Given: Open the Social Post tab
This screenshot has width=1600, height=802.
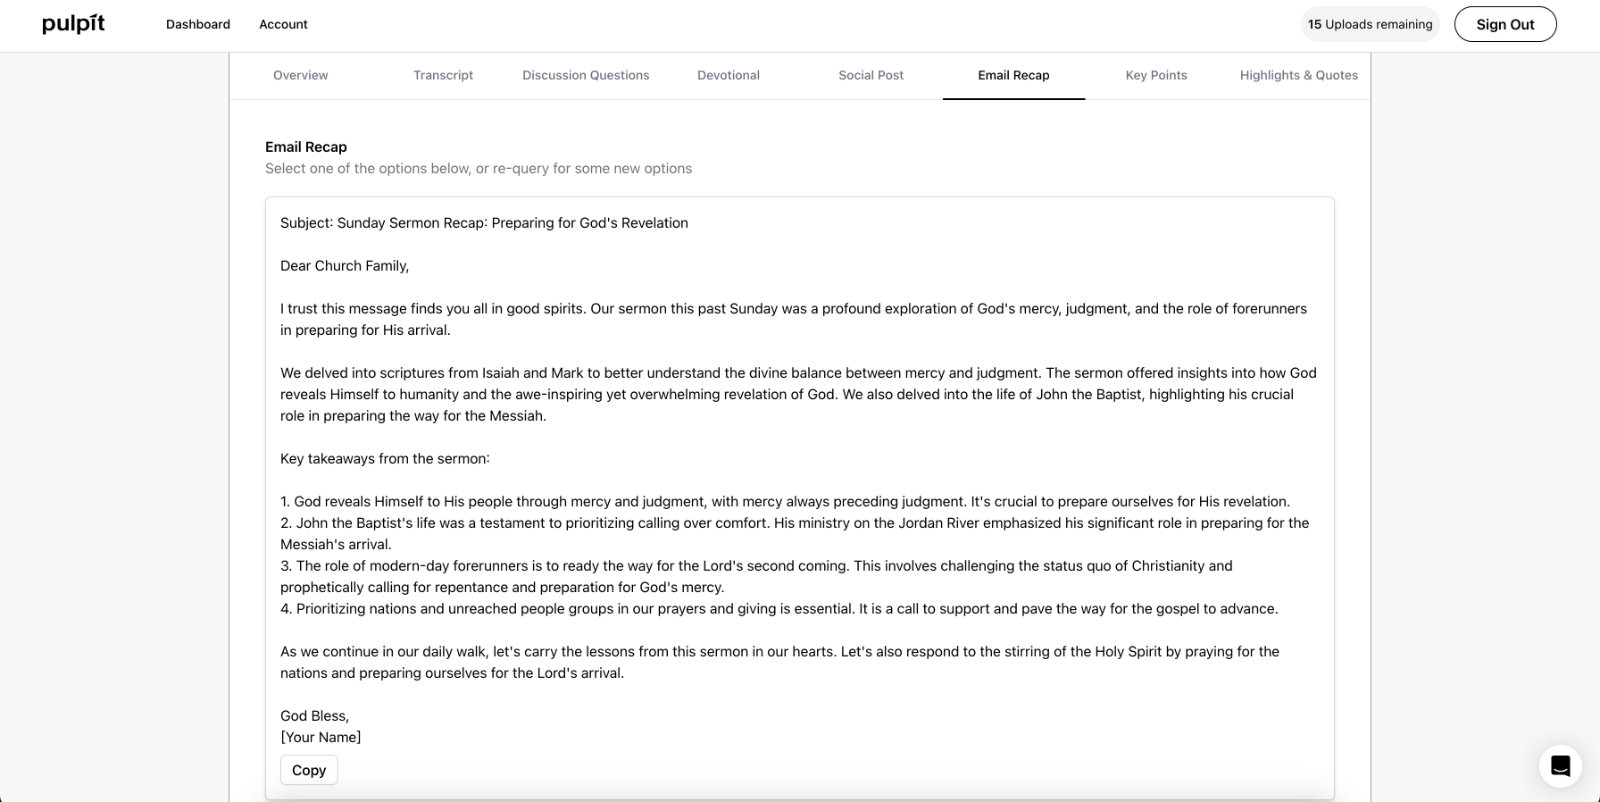Looking at the screenshot, I should click(871, 75).
